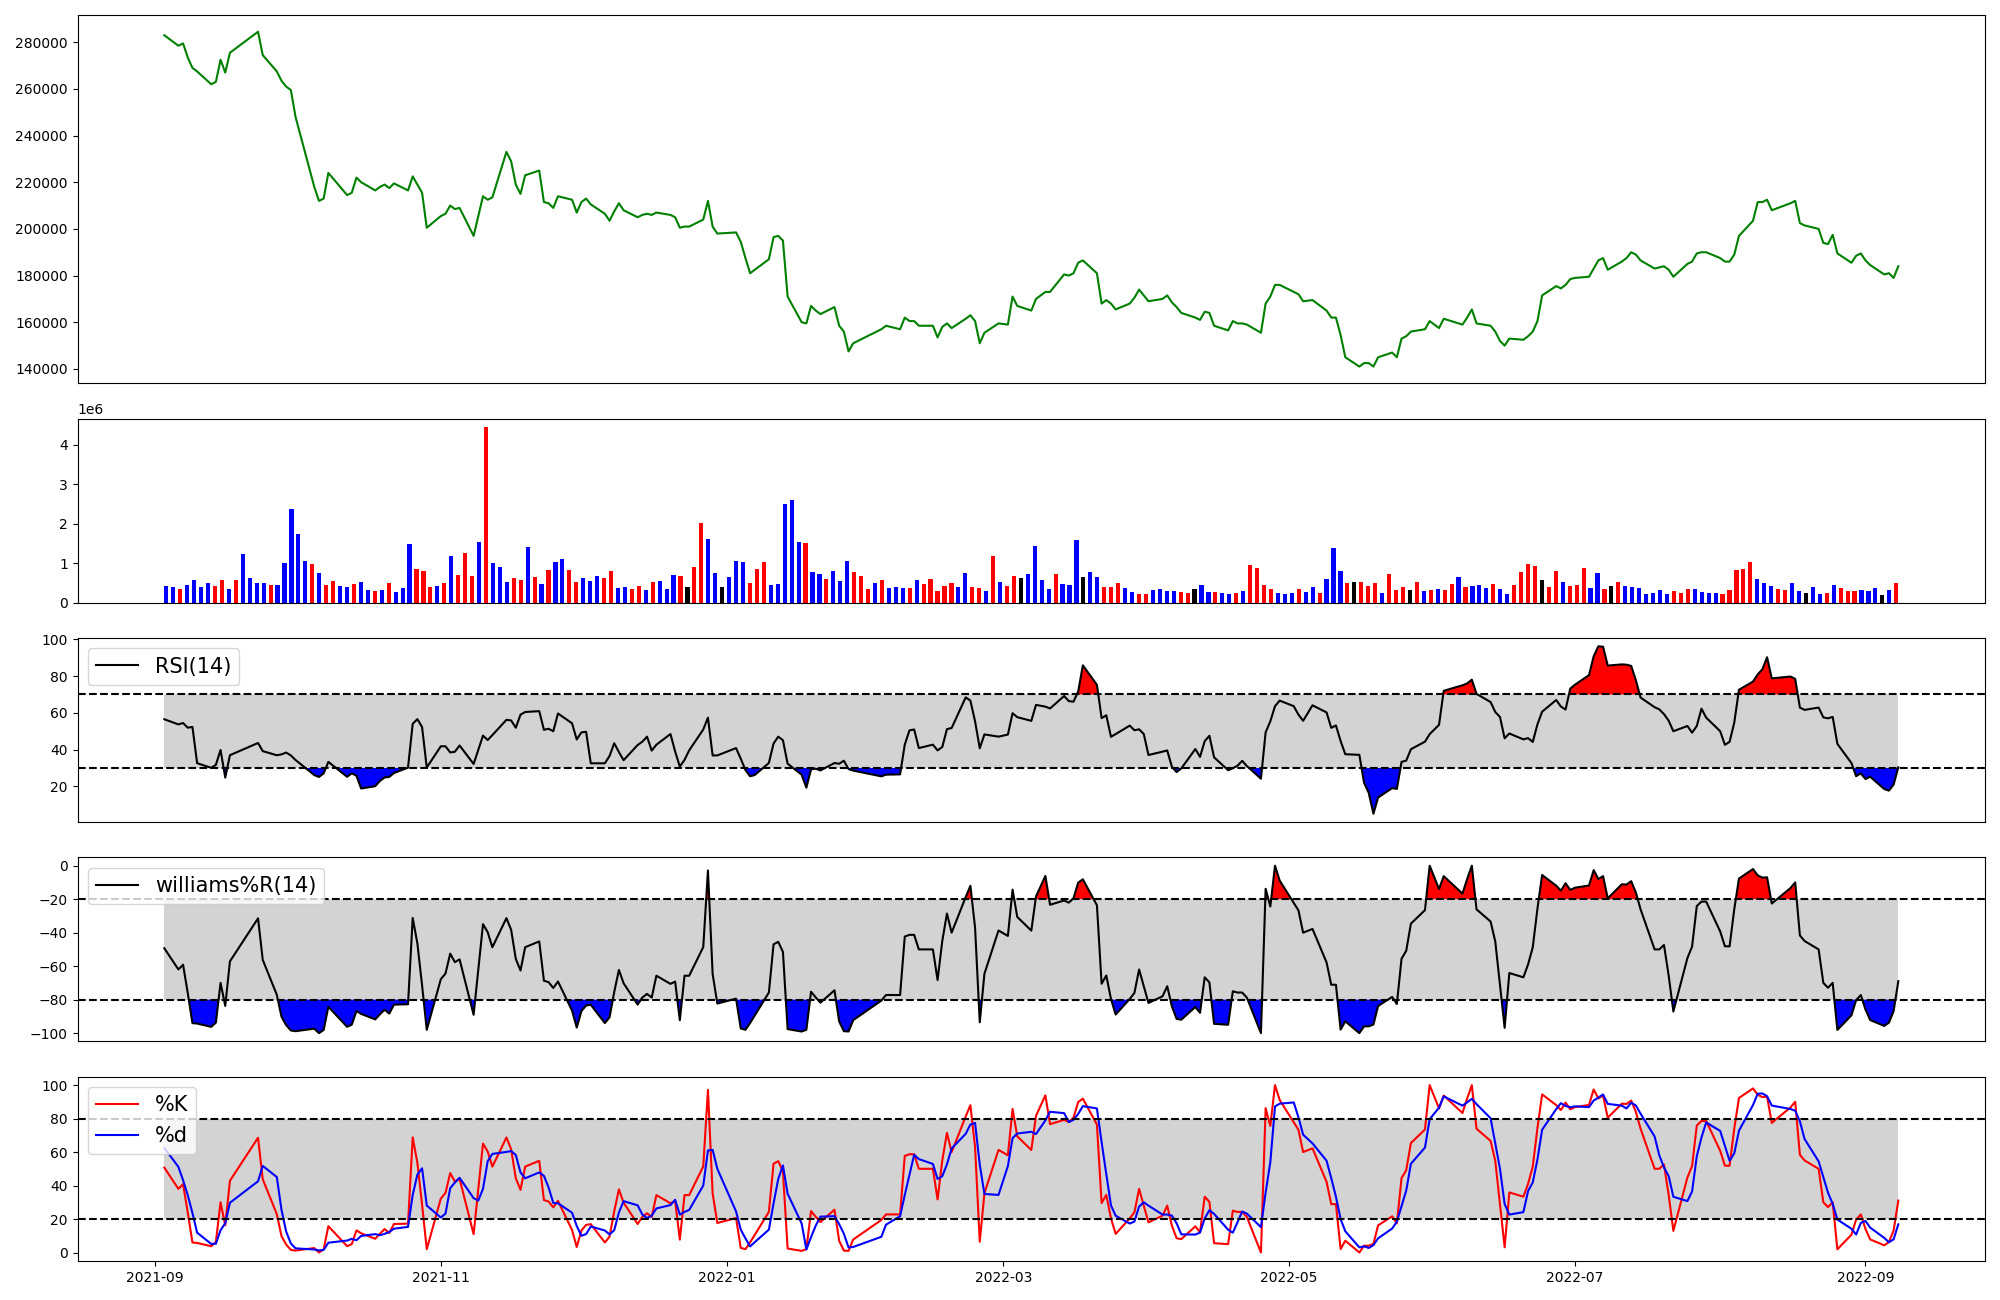Click the williams%R(14) legend label

pos(235,885)
